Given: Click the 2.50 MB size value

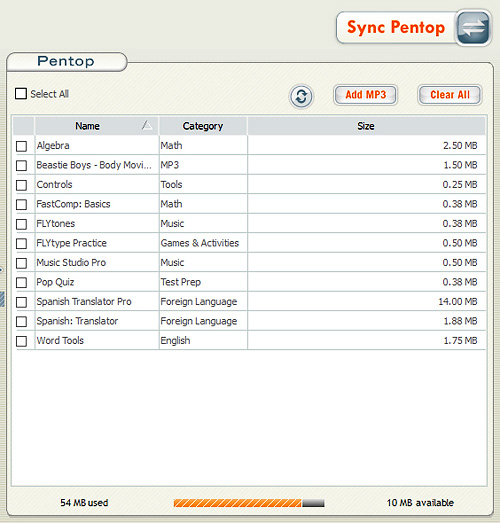Looking at the screenshot, I should (x=460, y=145).
